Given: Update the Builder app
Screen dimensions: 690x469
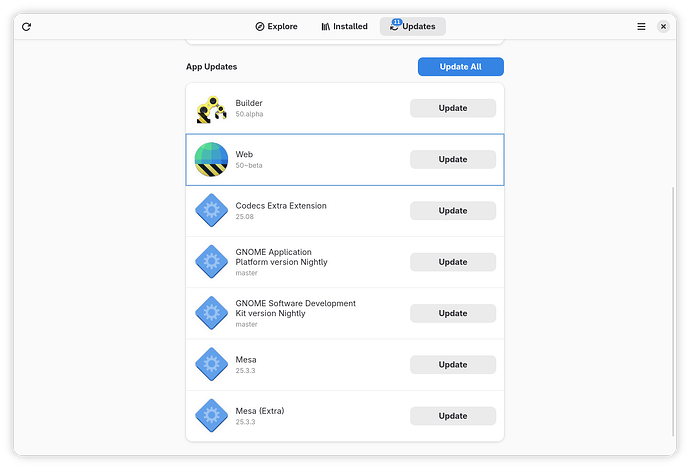Looking at the screenshot, I should coord(452,108).
